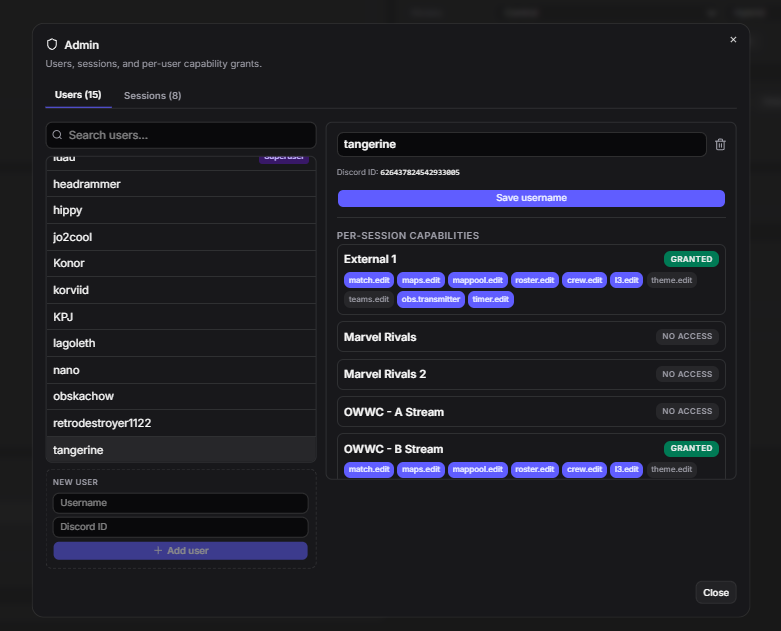Click the Marvel Rivals session title
This screenshot has width=781, height=631.
380,337
